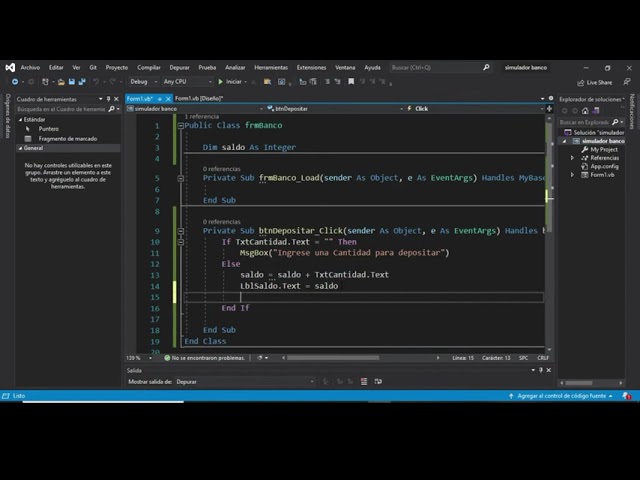640x480 pixels.
Task: Click the save file icon
Action: click(x=71, y=82)
